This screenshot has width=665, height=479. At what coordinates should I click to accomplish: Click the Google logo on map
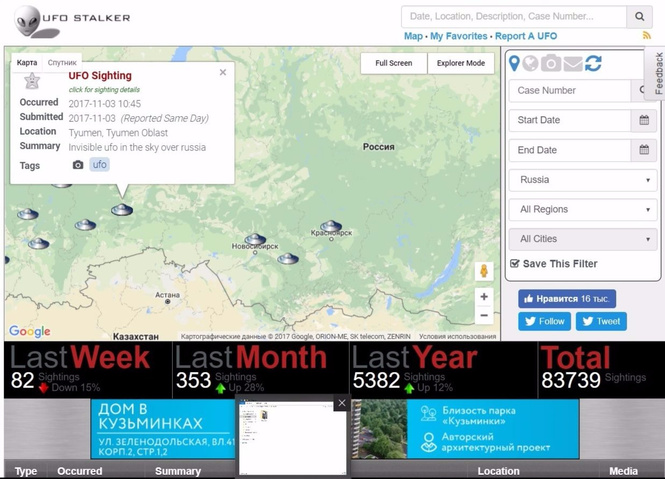tap(30, 331)
